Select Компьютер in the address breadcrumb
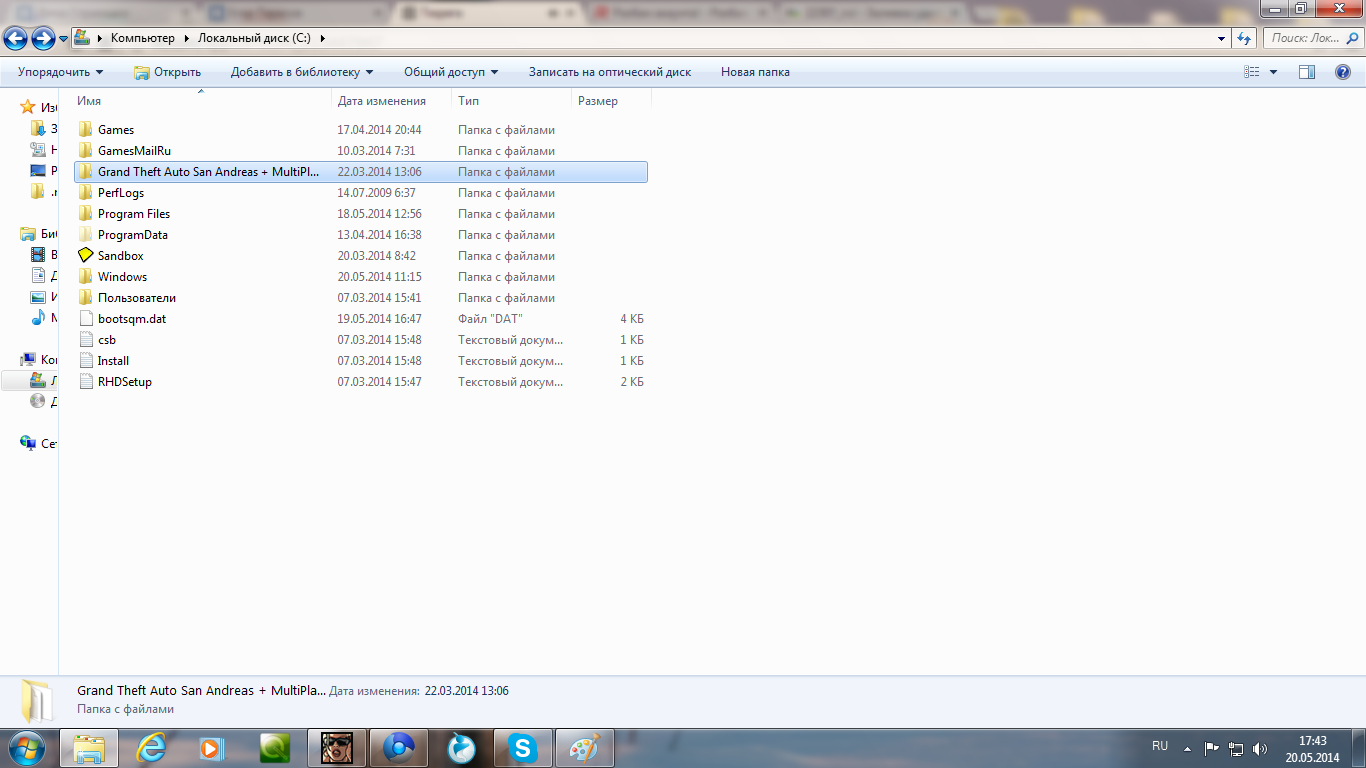The image size is (1366, 768). click(x=142, y=38)
